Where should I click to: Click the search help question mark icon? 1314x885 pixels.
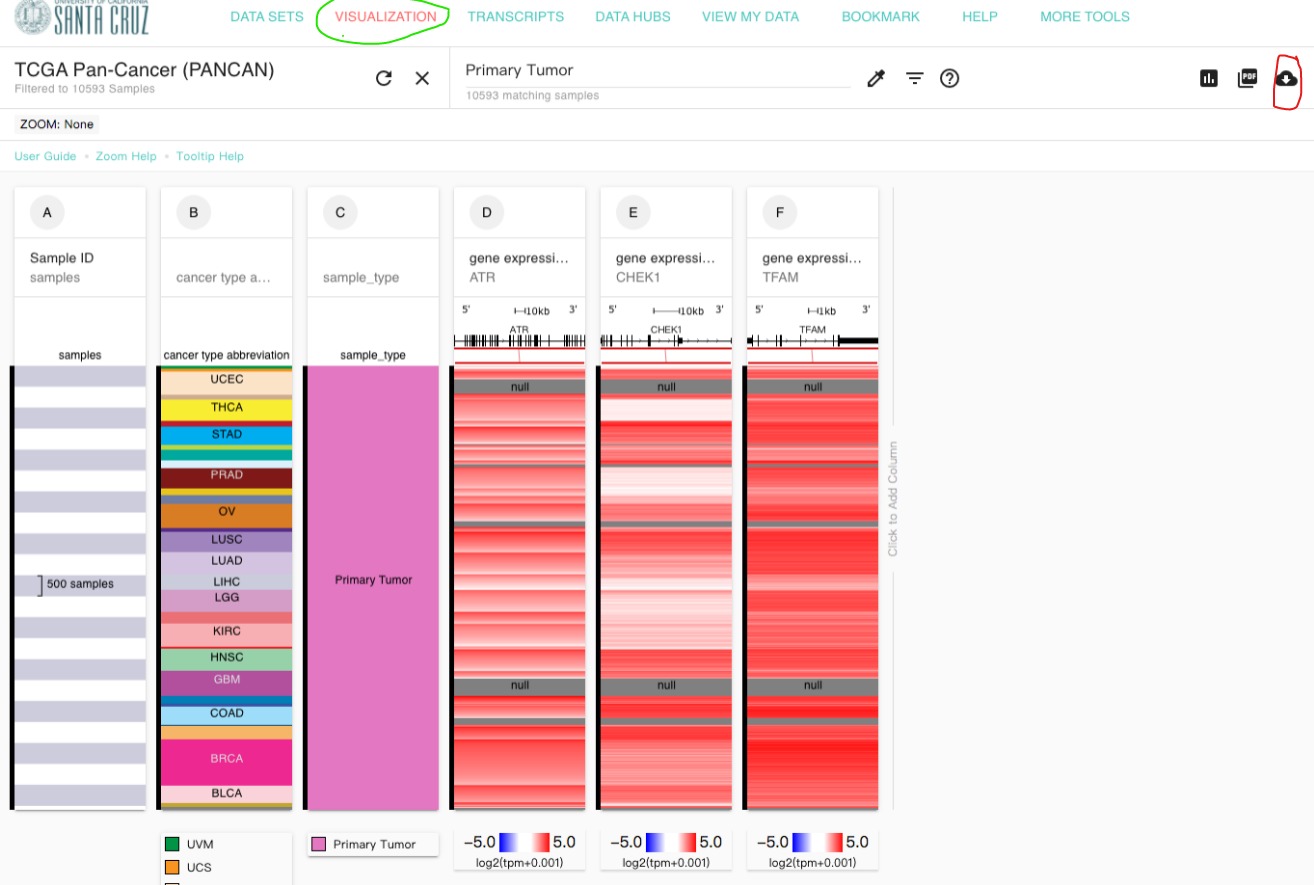(950, 78)
